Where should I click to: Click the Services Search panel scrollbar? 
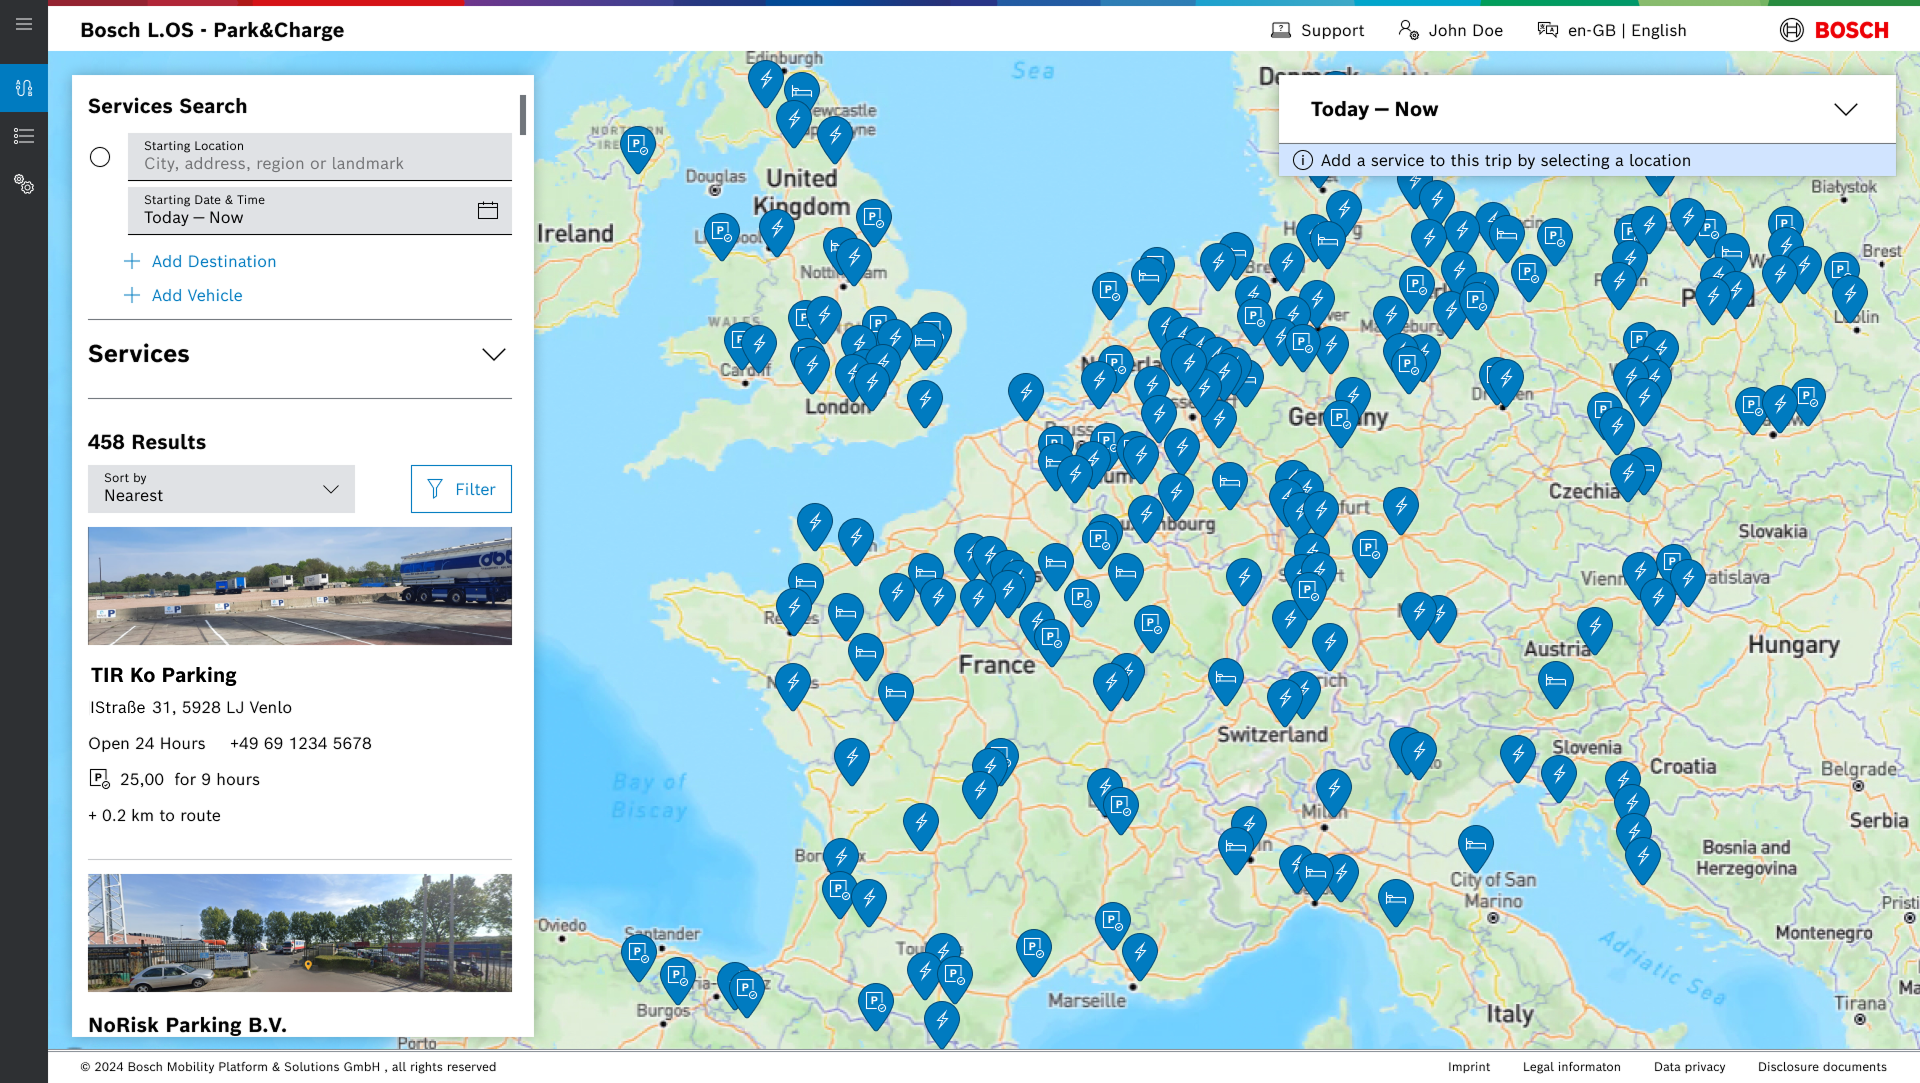(x=522, y=115)
